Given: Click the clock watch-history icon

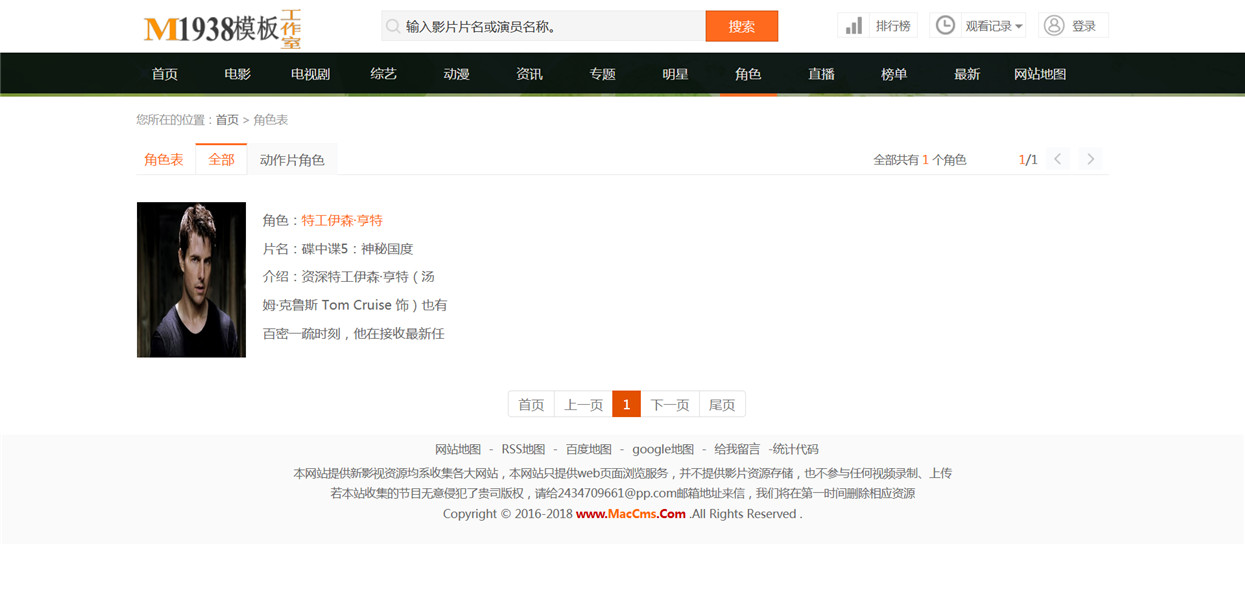Looking at the screenshot, I should tap(945, 26).
